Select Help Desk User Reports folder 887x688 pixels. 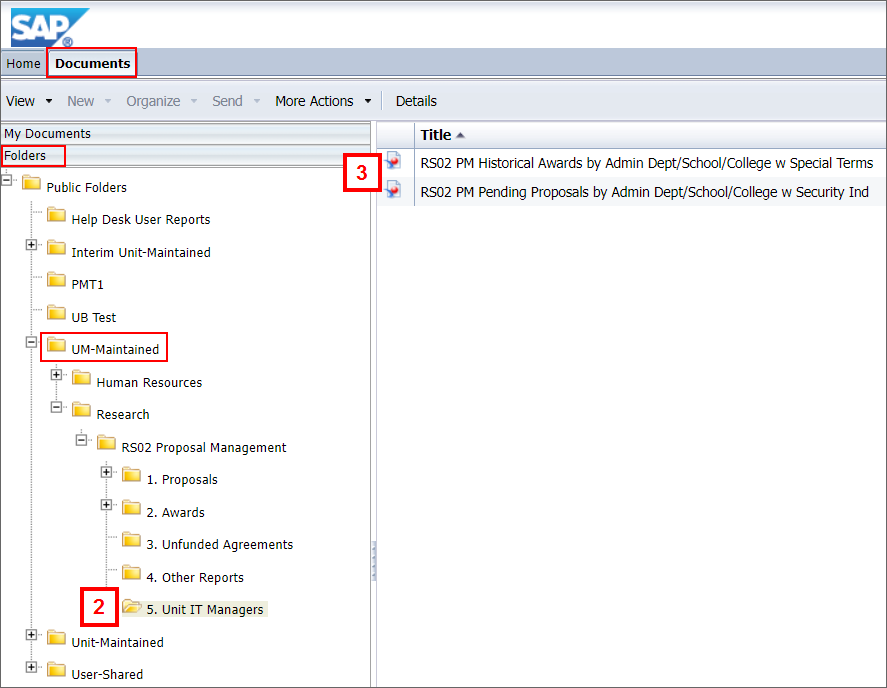point(141,220)
